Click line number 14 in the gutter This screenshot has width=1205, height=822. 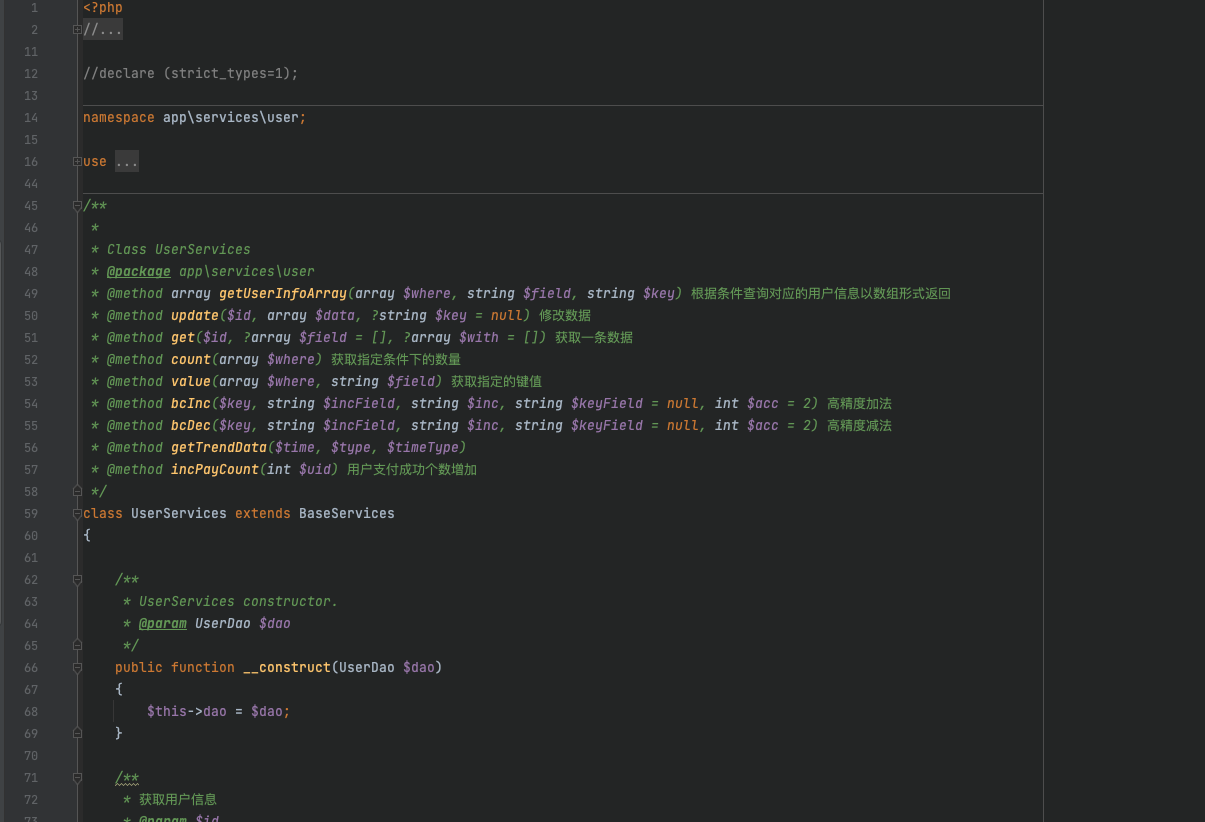(30, 118)
